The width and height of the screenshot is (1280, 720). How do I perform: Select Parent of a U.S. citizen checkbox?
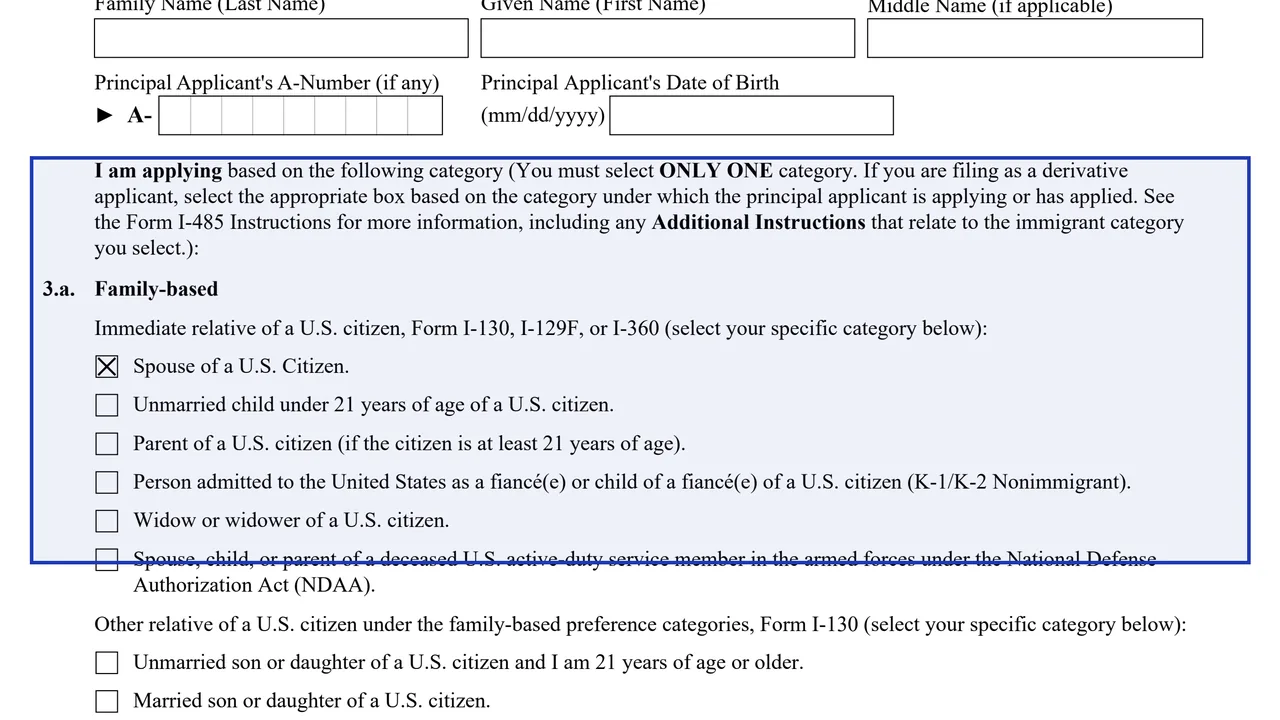pyautogui.click(x=107, y=443)
